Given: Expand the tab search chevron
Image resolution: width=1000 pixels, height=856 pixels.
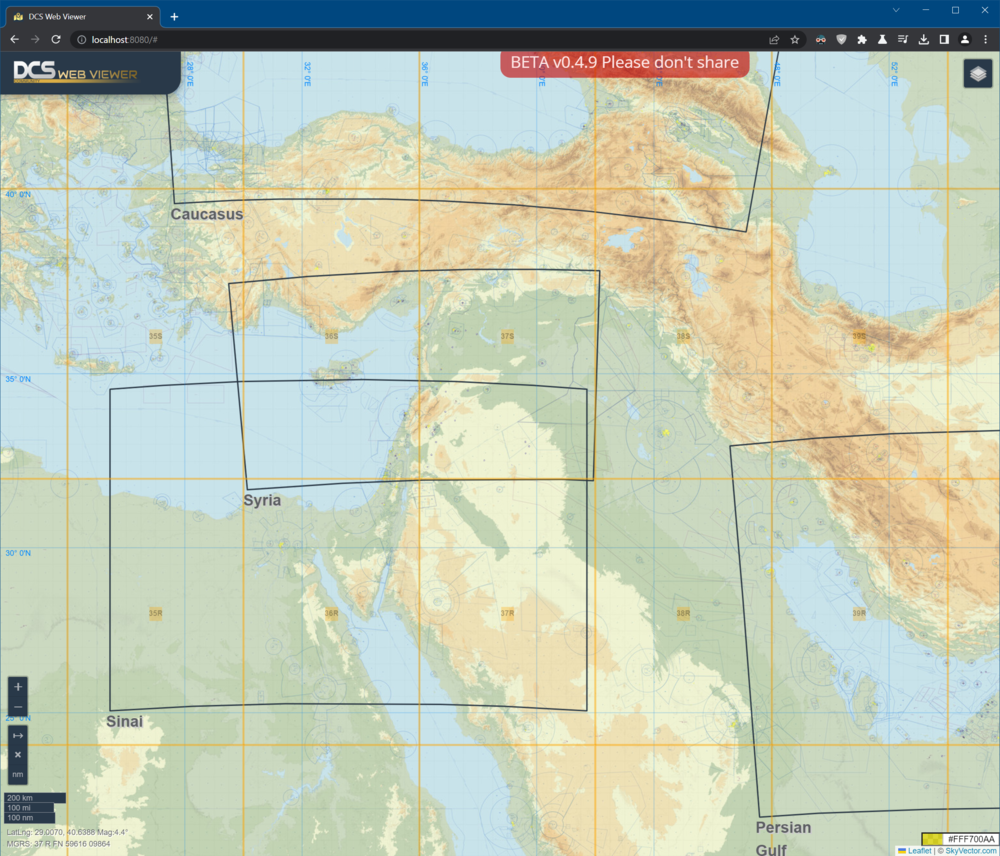Looking at the screenshot, I should [x=896, y=10].
